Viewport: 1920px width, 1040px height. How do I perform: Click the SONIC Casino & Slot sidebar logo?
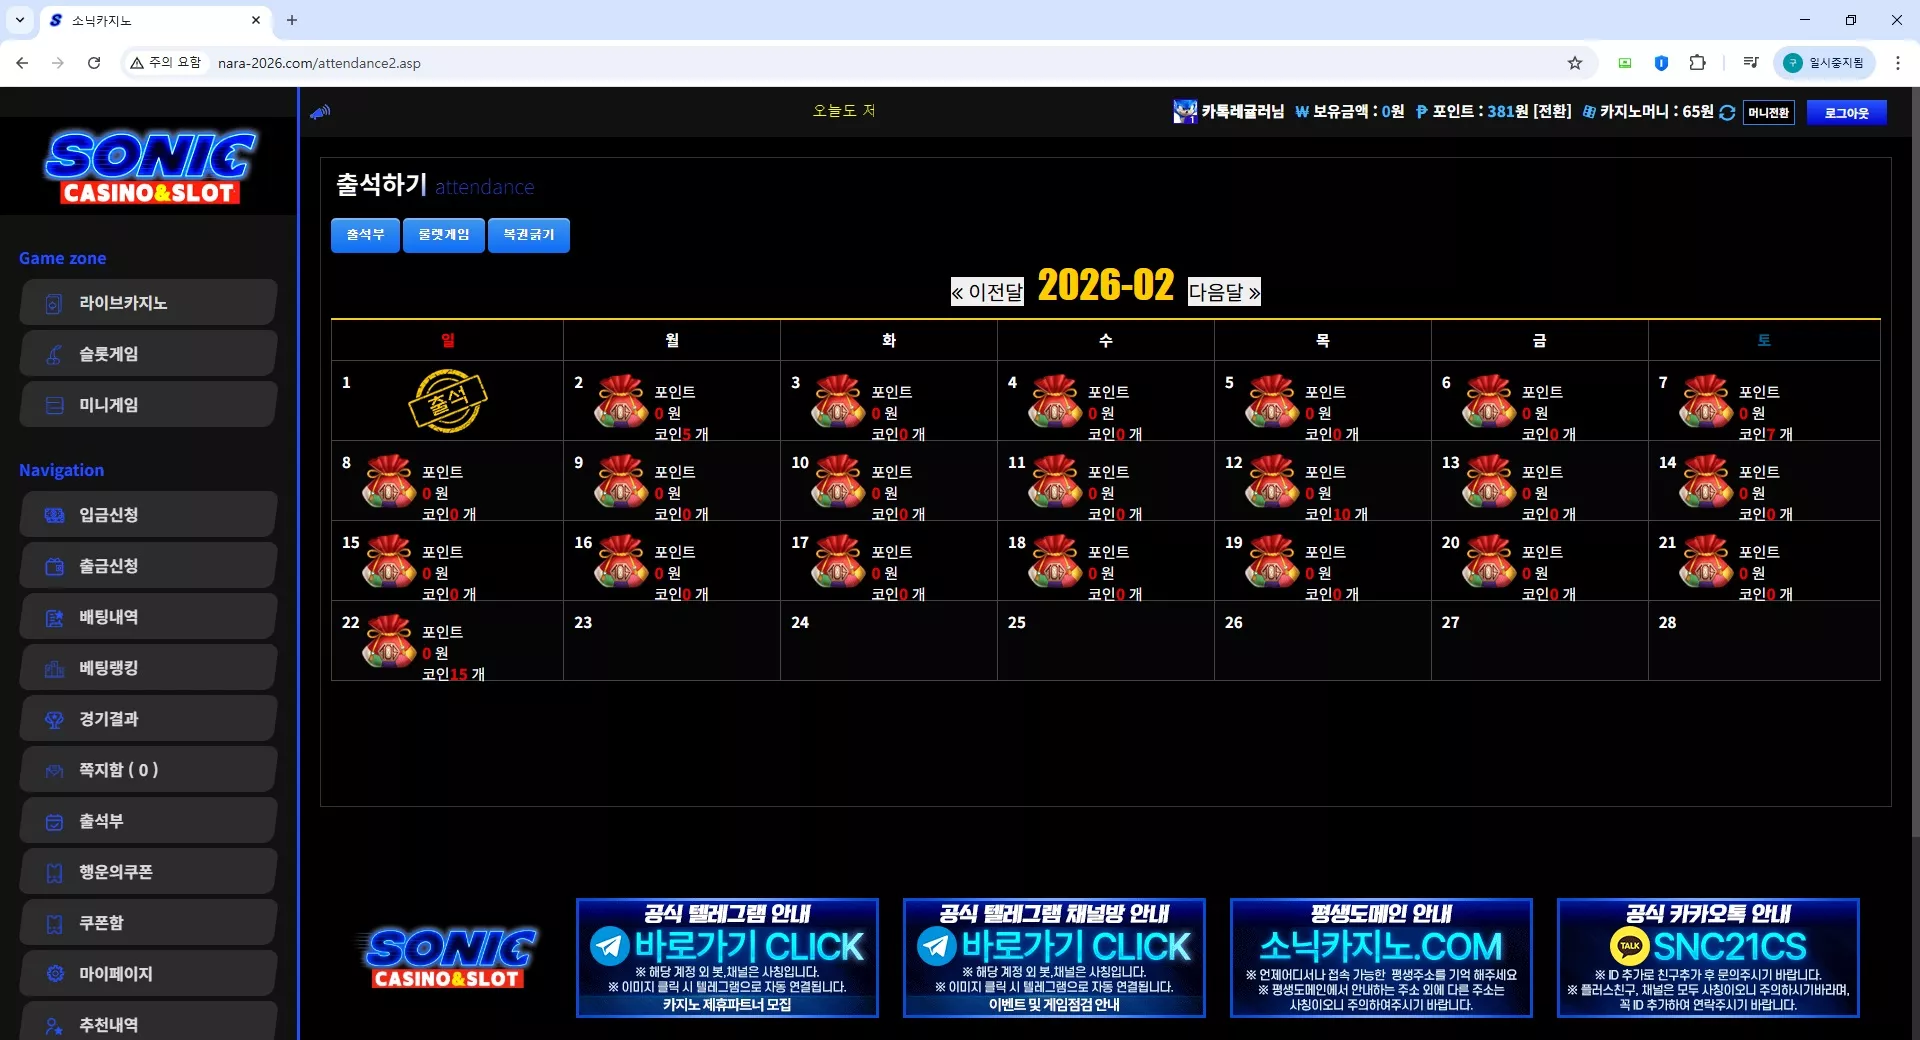[150, 167]
